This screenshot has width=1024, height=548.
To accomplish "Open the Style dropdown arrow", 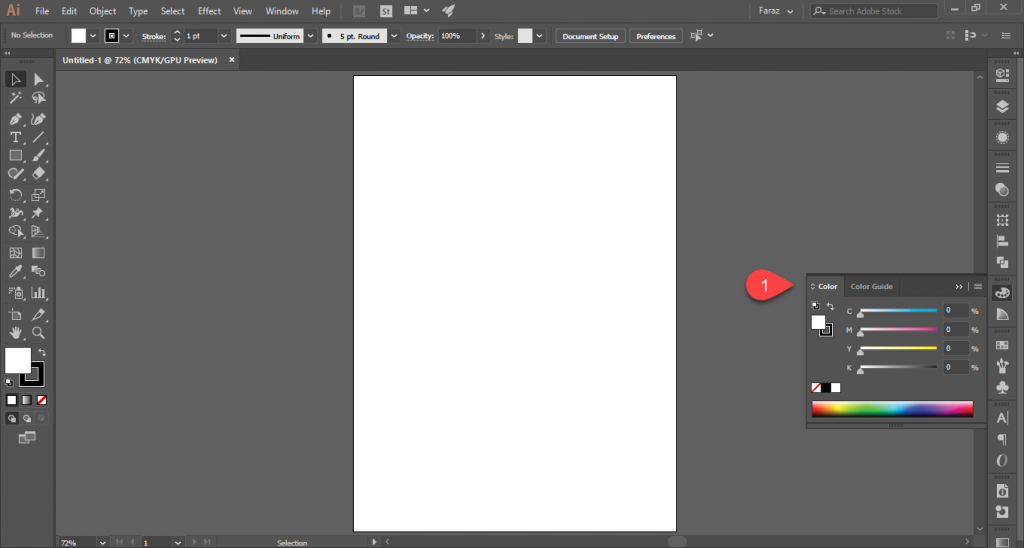I will click(x=539, y=36).
